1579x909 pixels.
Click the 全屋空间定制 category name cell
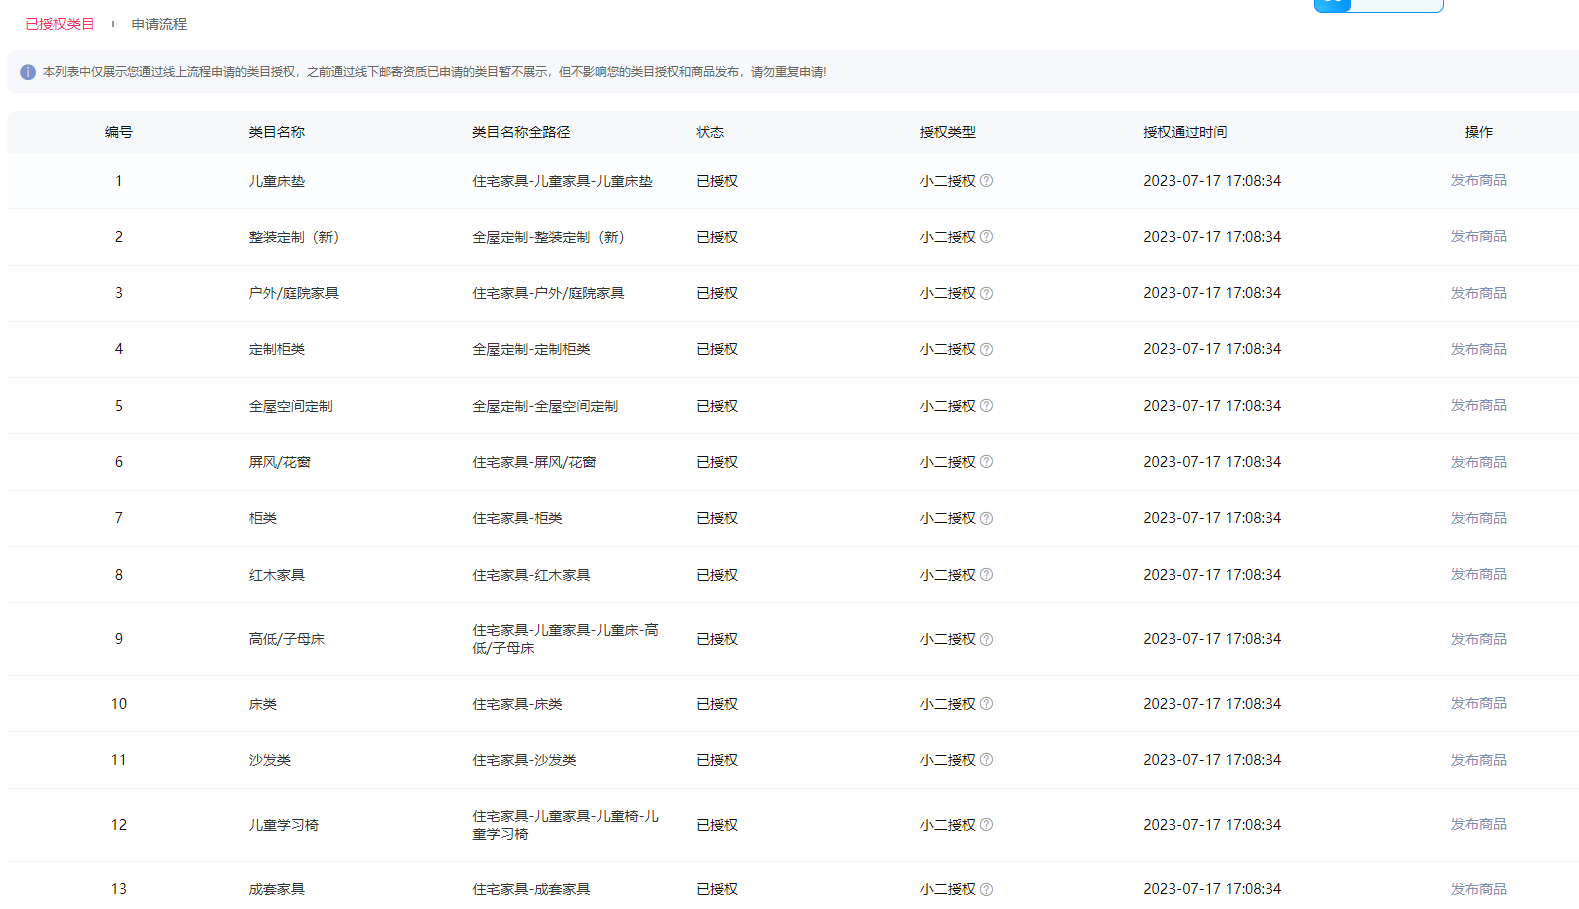click(x=290, y=406)
